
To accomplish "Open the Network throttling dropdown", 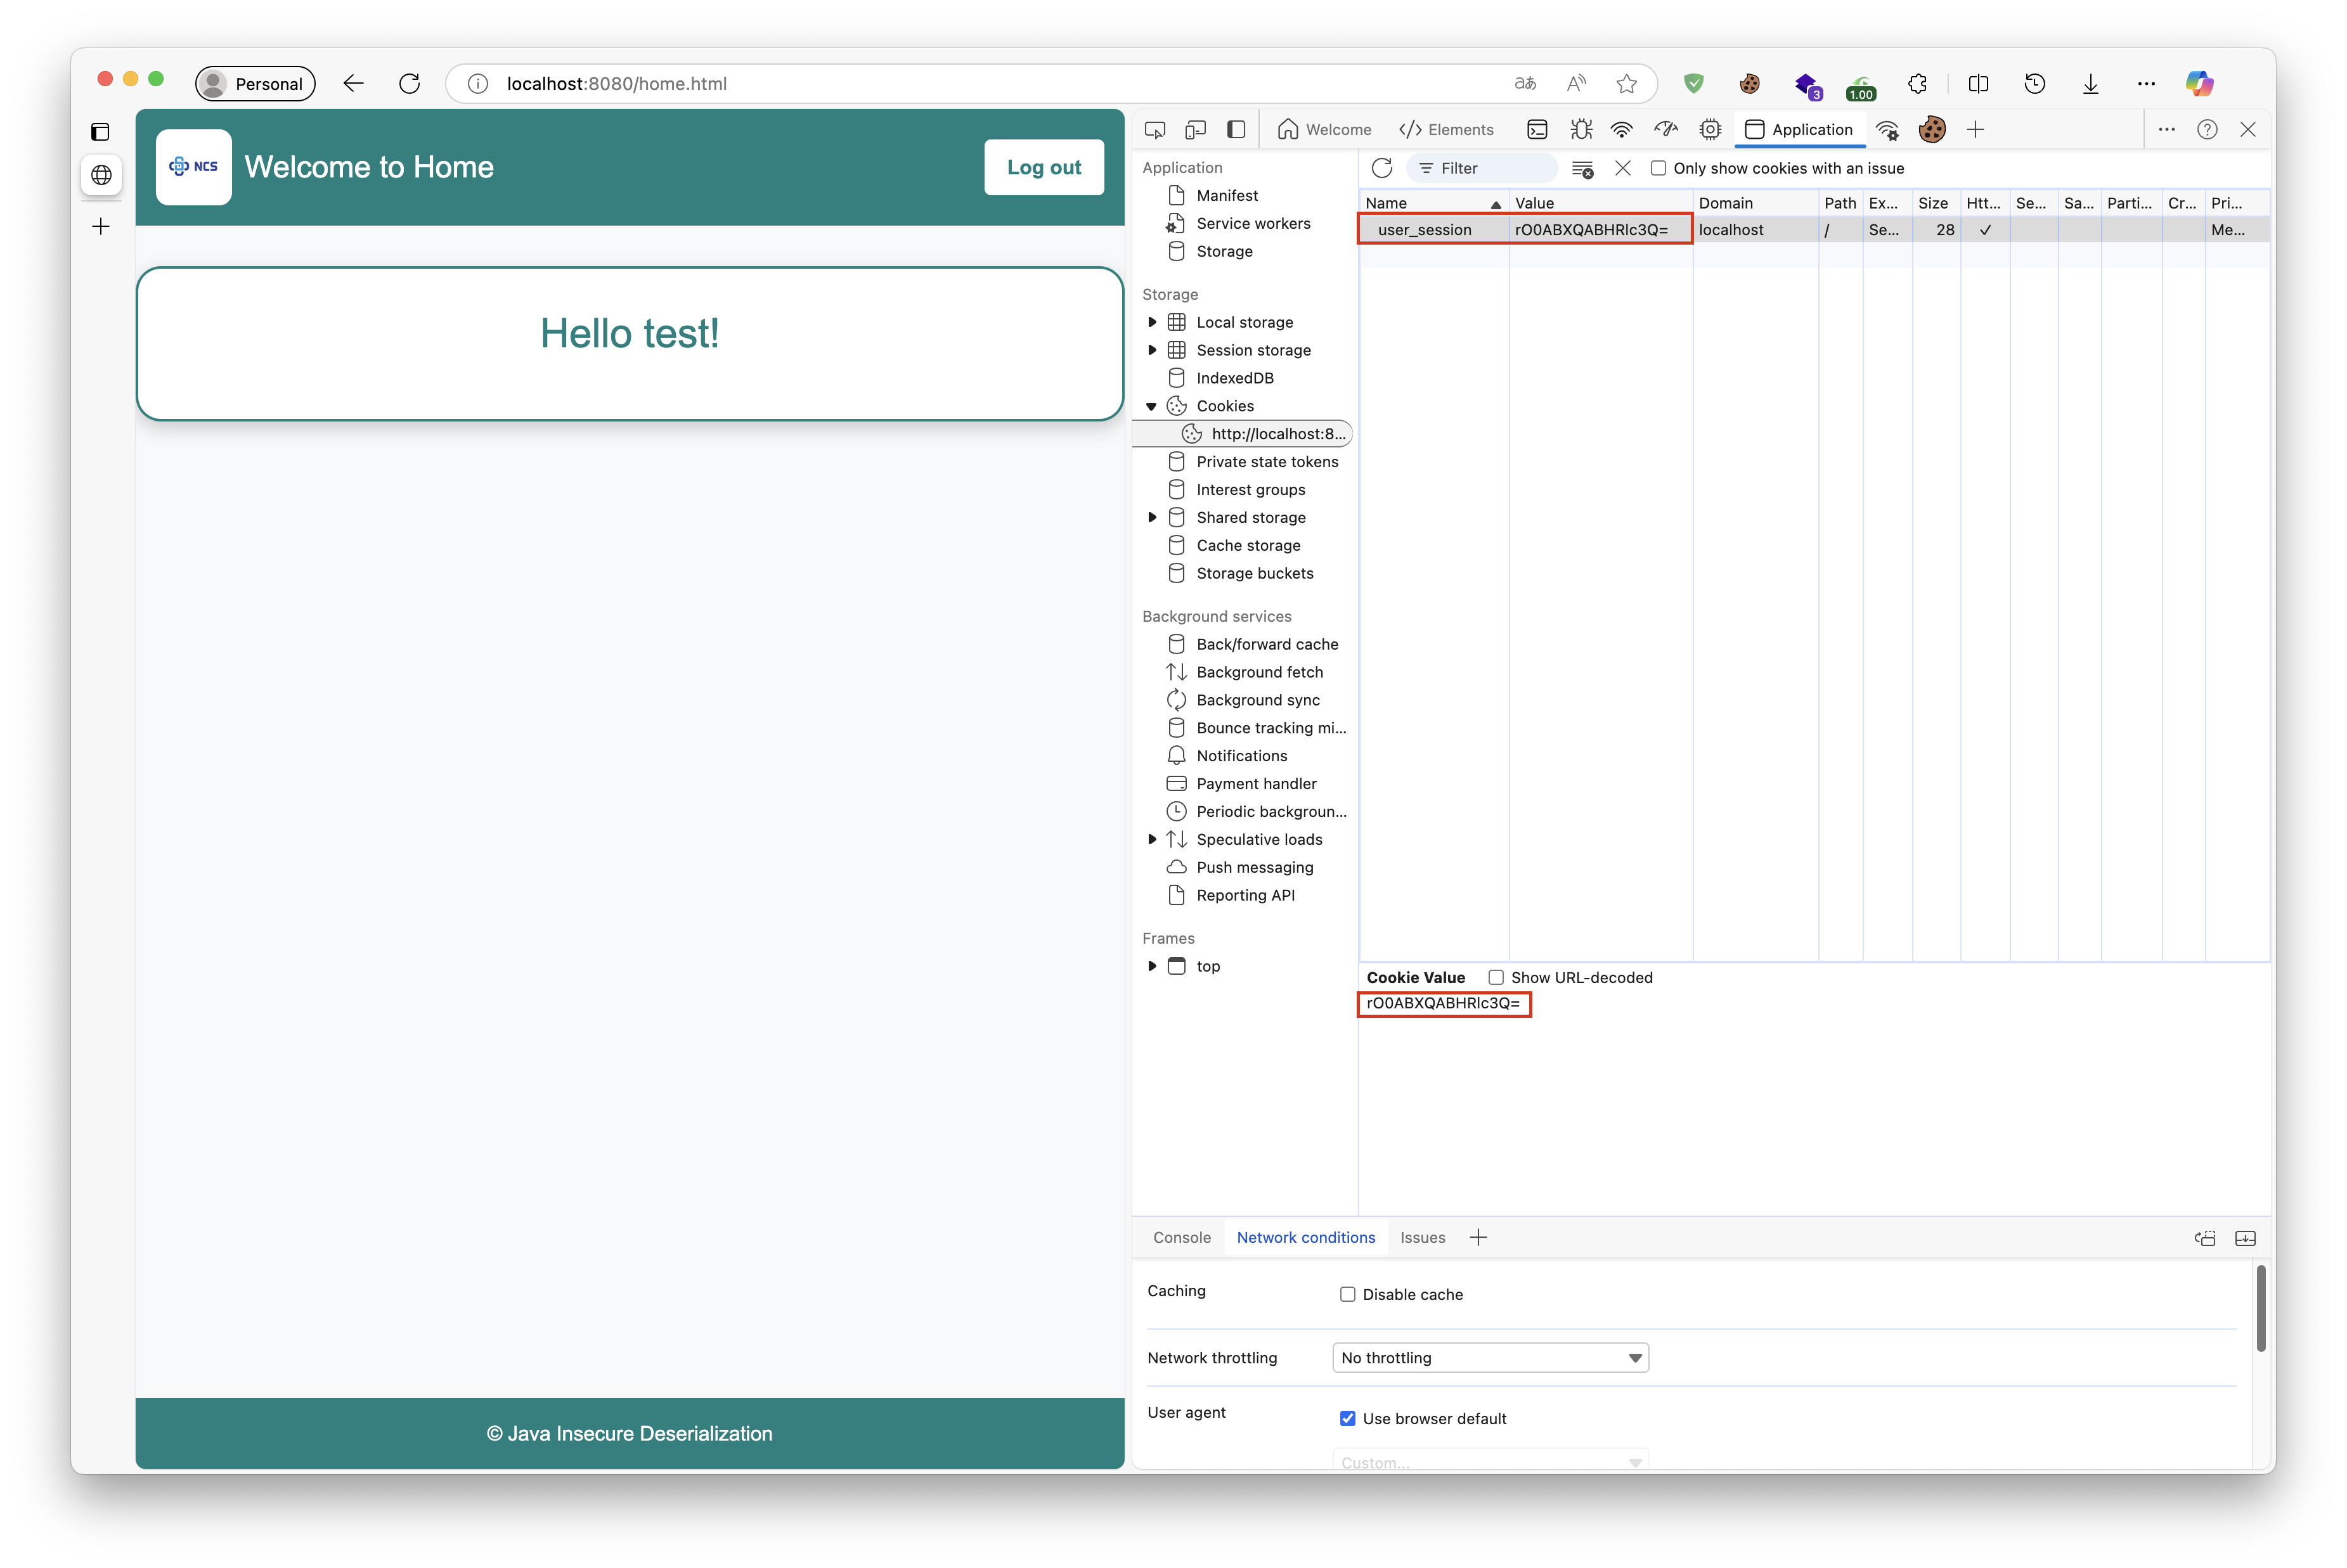I will click(x=1490, y=1357).
